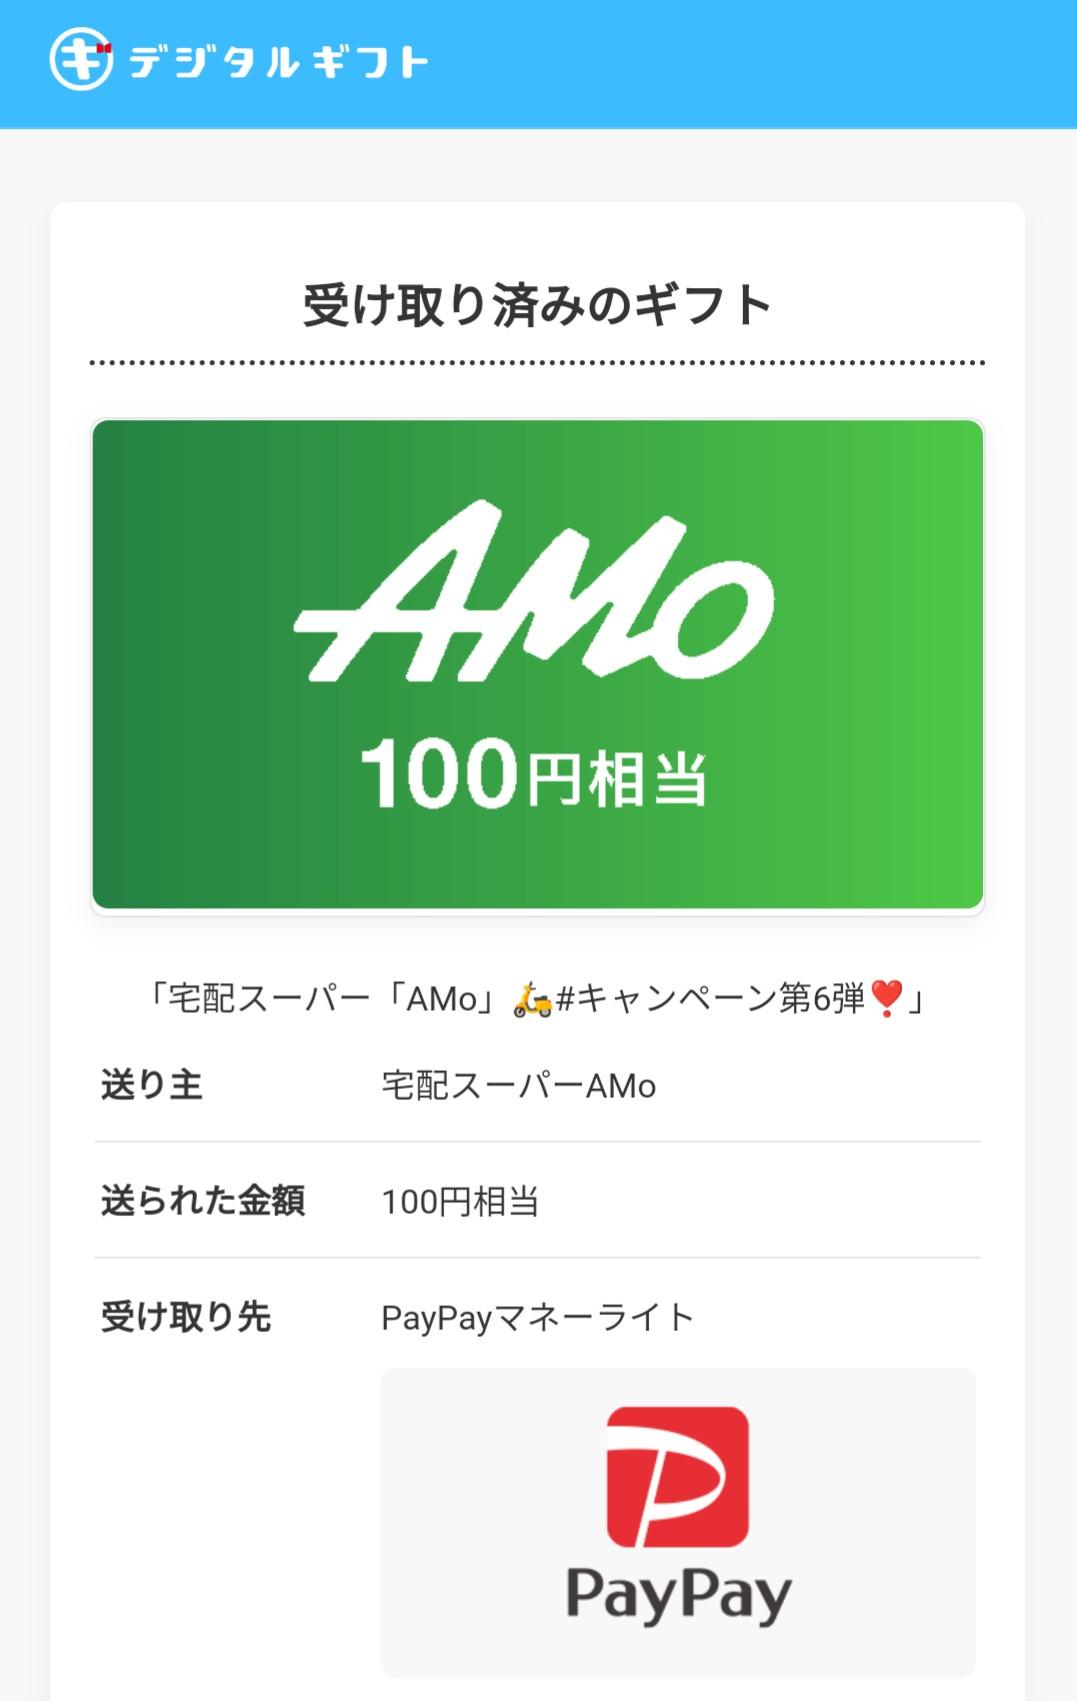The height and width of the screenshot is (1701, 1077).
Task: Tap the sender name 宅配スーパーAMo
Action: click(x=518, y=1086)
